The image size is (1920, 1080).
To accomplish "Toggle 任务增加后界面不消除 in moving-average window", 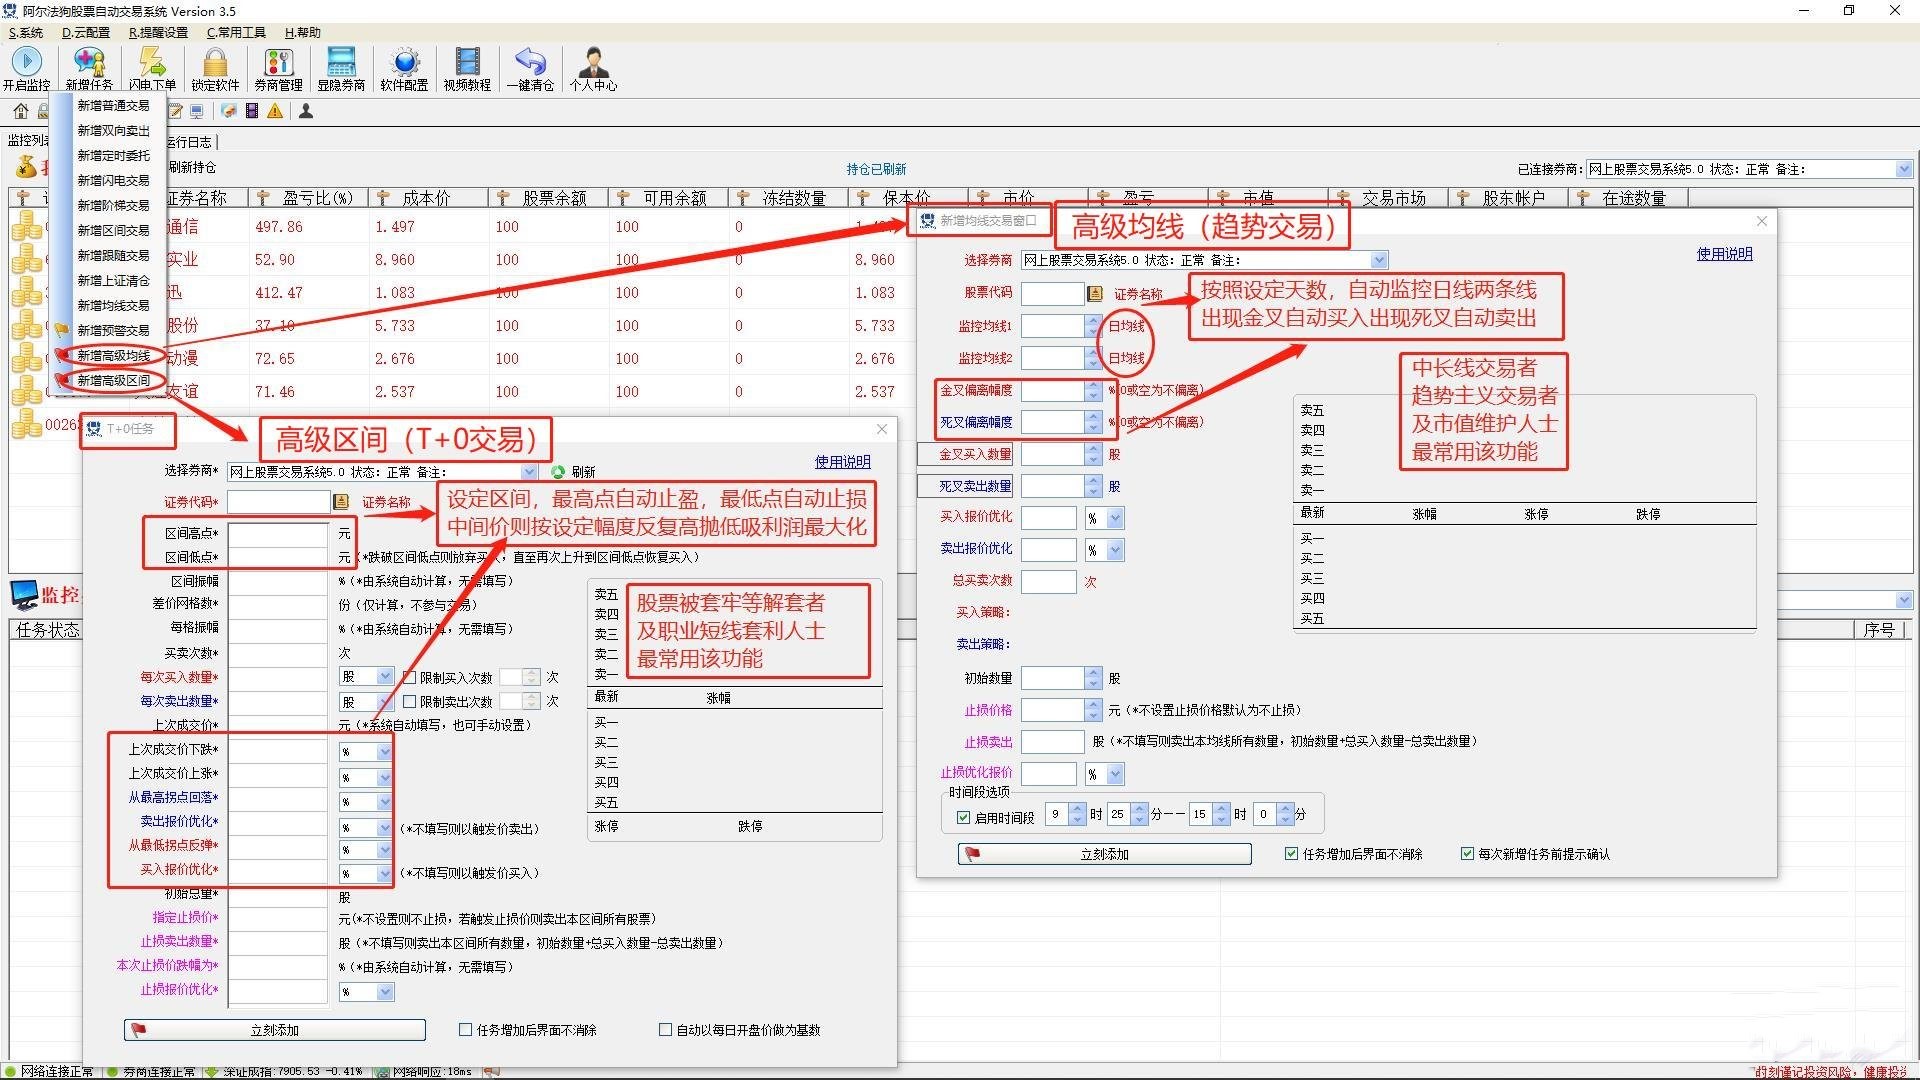I will pyautogui.click(x=1291, y=853).
